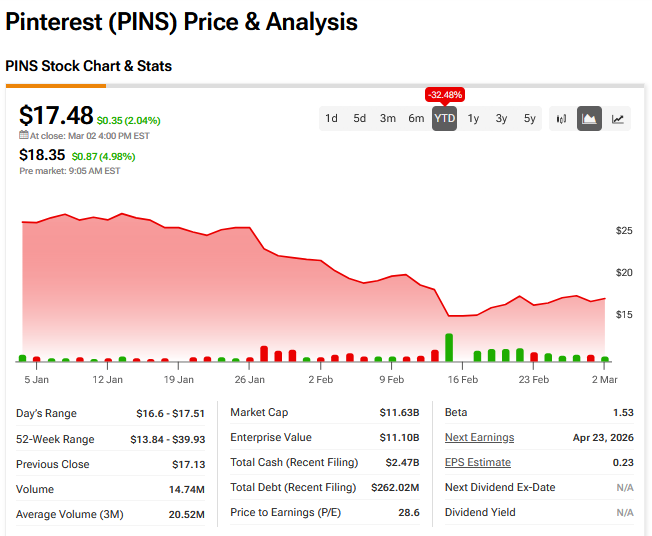
Task: Click the Day's Range value $16.6 - $17.51
Action: (x=170, y=413)
